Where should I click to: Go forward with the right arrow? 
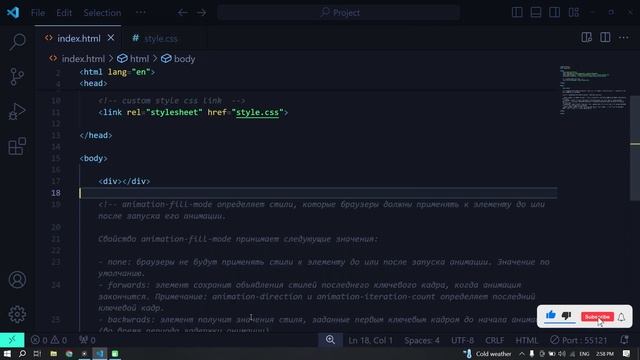(x=202, y=13)
